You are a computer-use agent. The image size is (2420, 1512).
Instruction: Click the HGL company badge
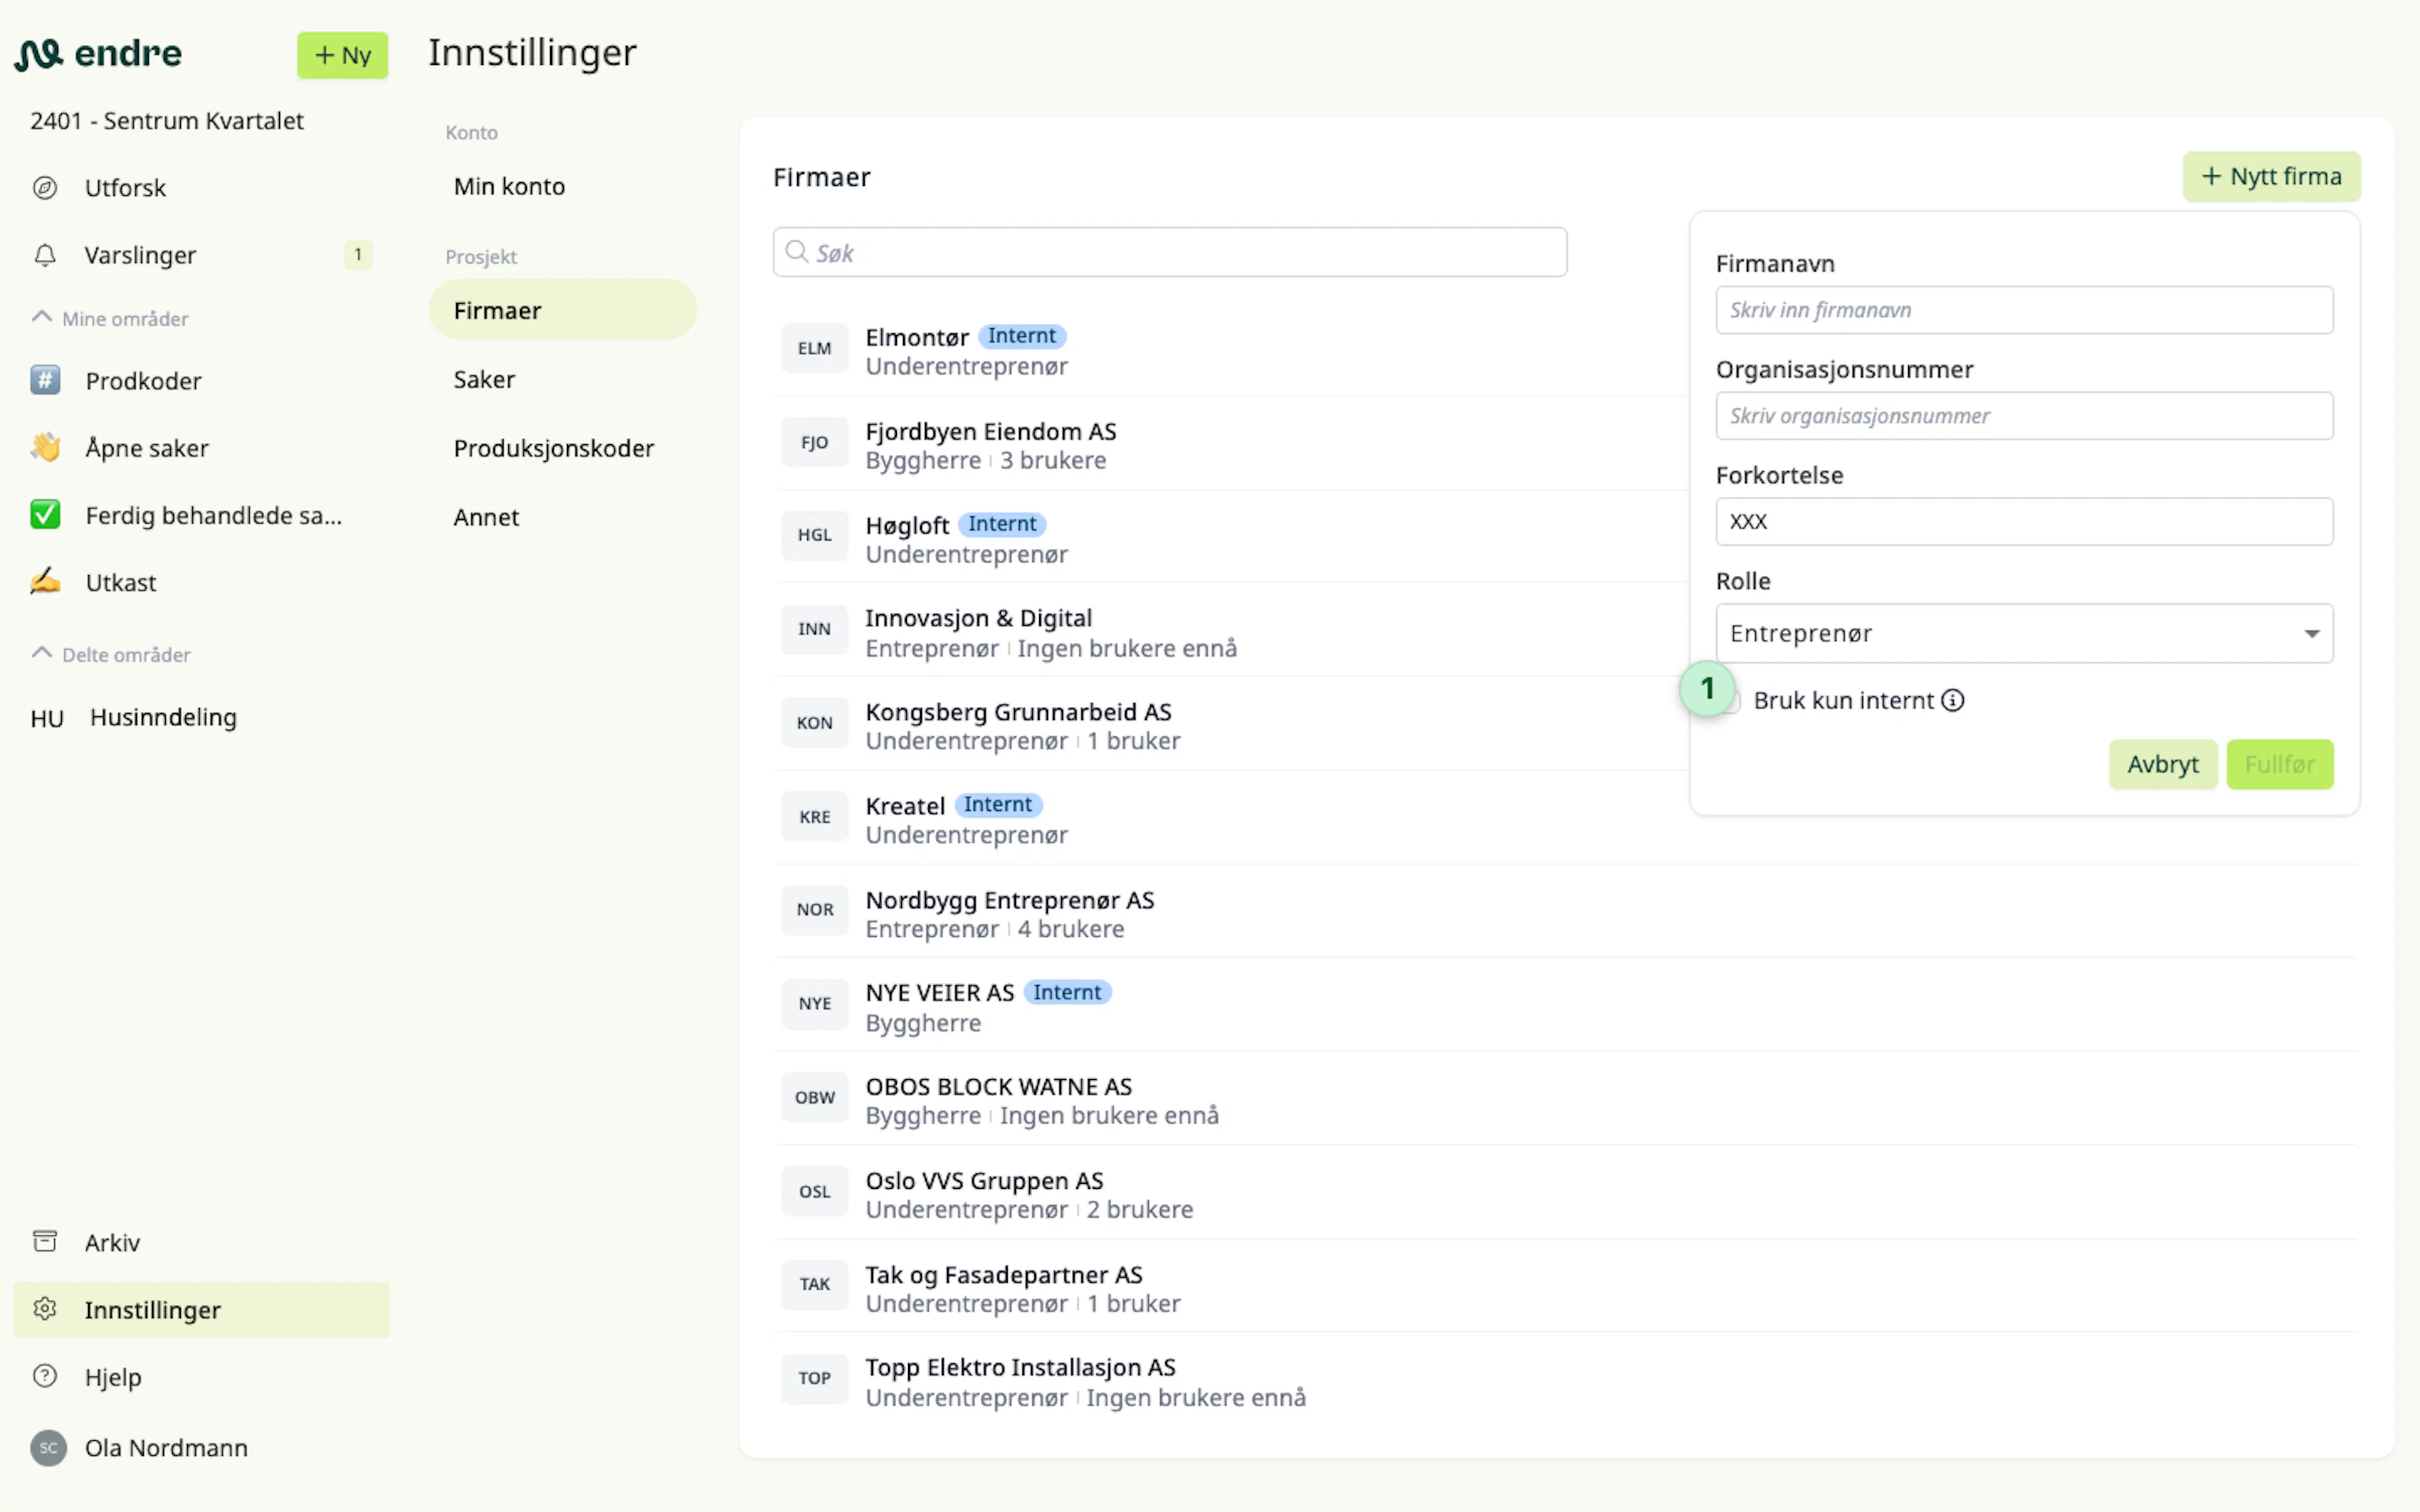coord(814,535)
